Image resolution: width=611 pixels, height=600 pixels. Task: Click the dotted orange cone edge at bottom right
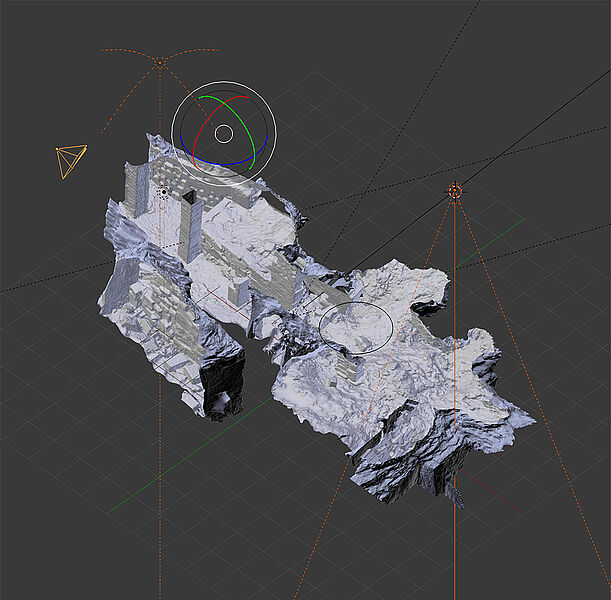click(560, 480)
